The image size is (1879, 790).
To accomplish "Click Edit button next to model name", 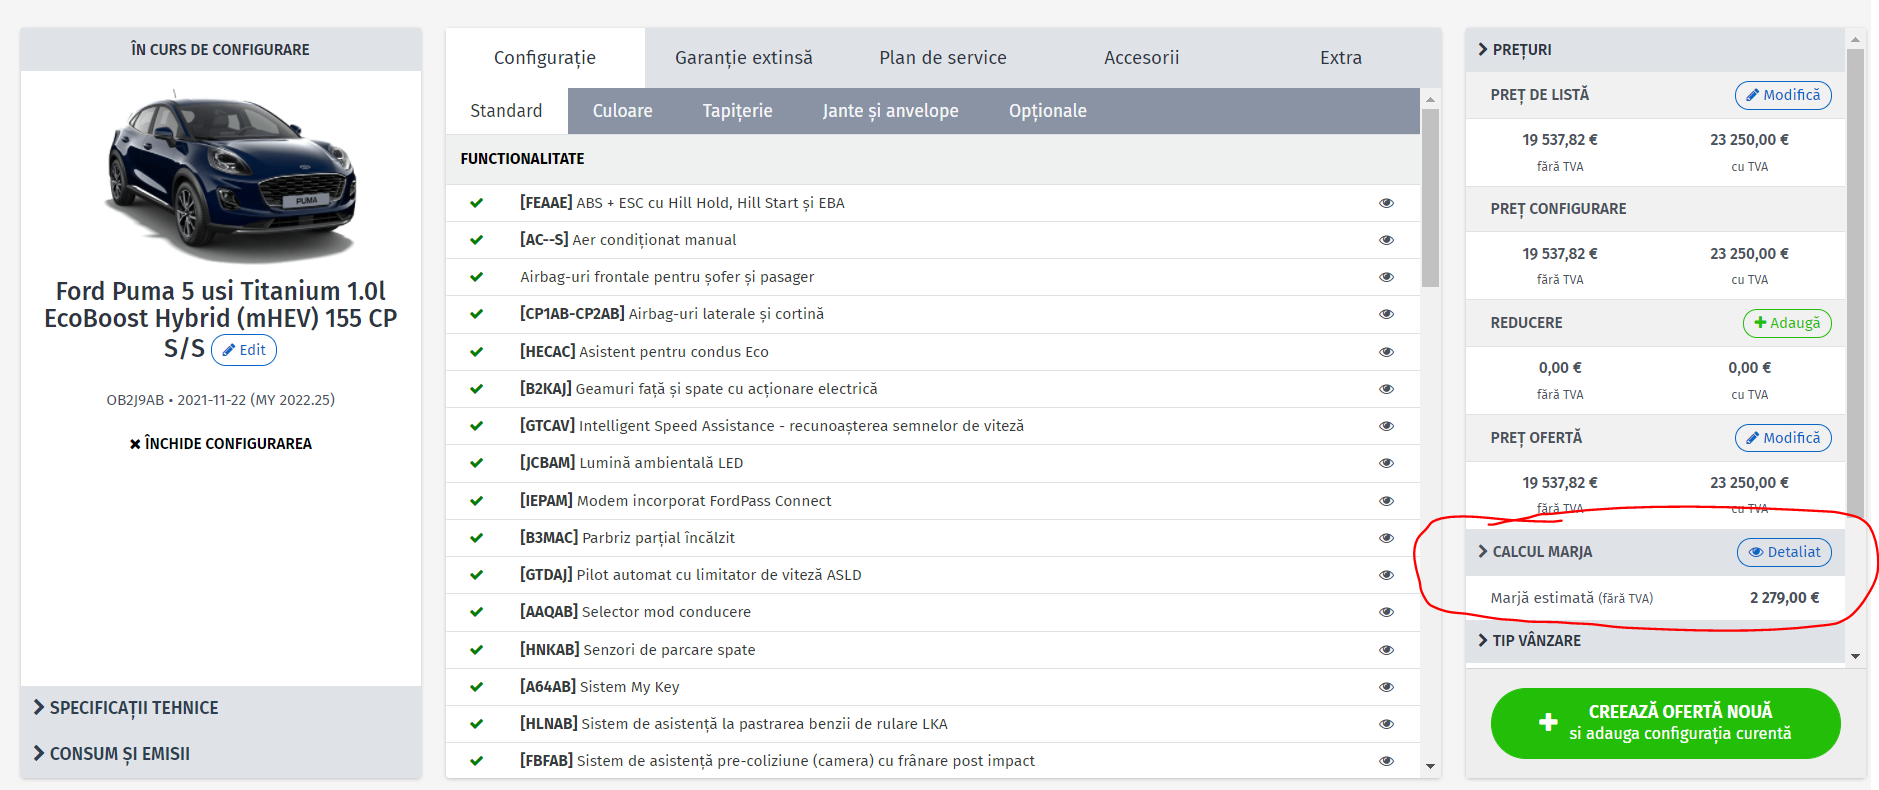I will [x=244, y=350].
